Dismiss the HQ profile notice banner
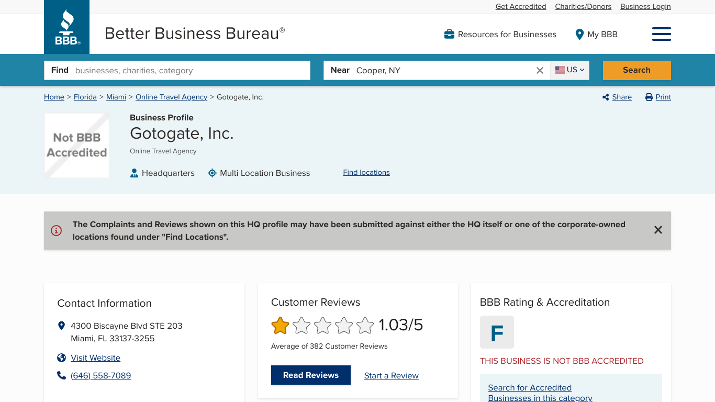The width and height of the screenshot is (715, 402). pyautogui.click(x=658, y=230)
